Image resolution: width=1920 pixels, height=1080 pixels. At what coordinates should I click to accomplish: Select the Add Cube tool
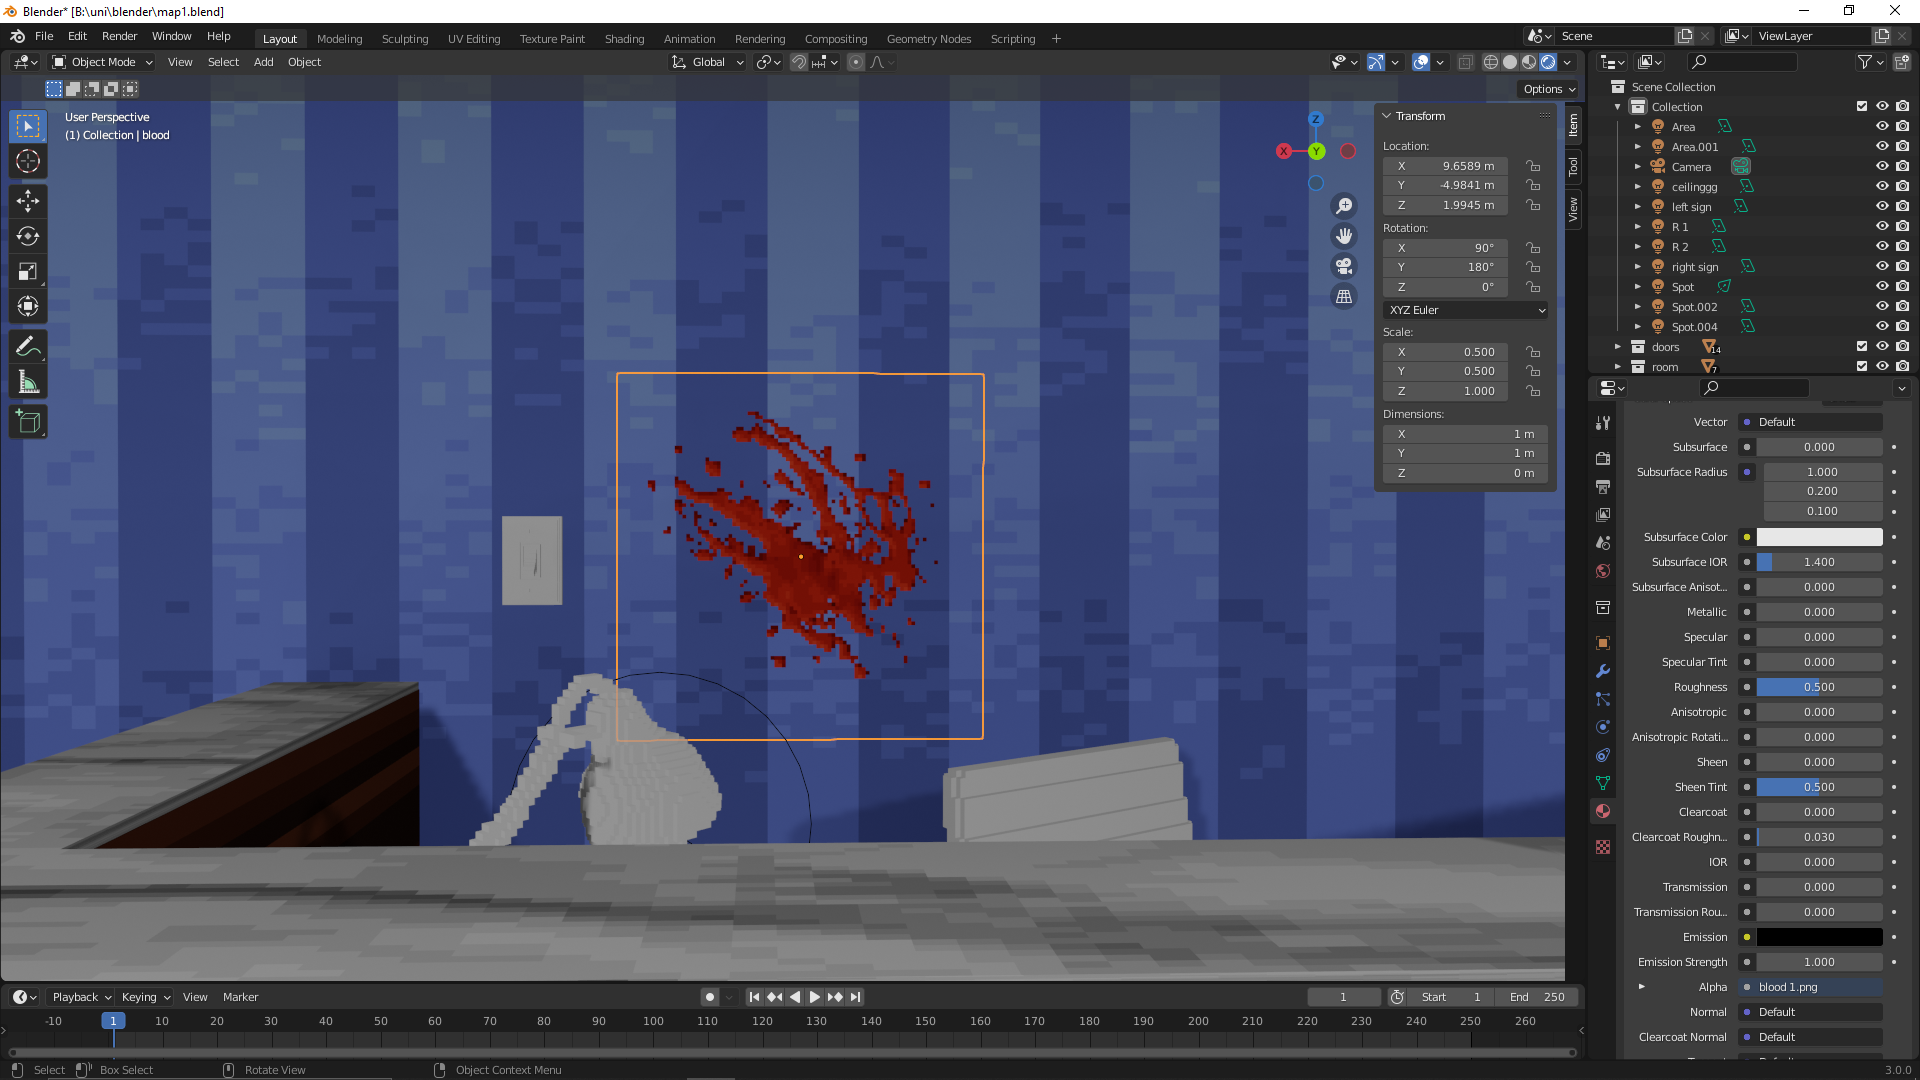tap(28, 422)
